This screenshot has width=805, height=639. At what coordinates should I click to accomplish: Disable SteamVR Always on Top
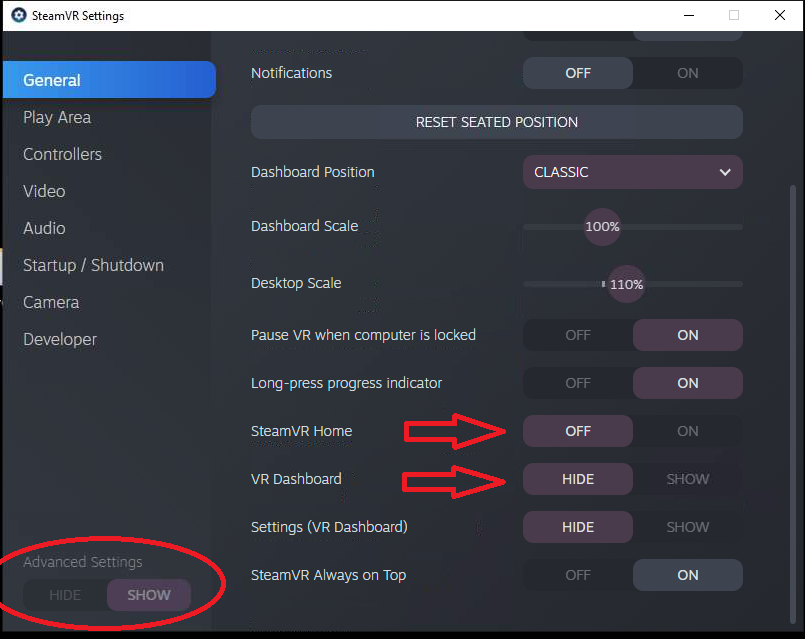click(577, 574)
